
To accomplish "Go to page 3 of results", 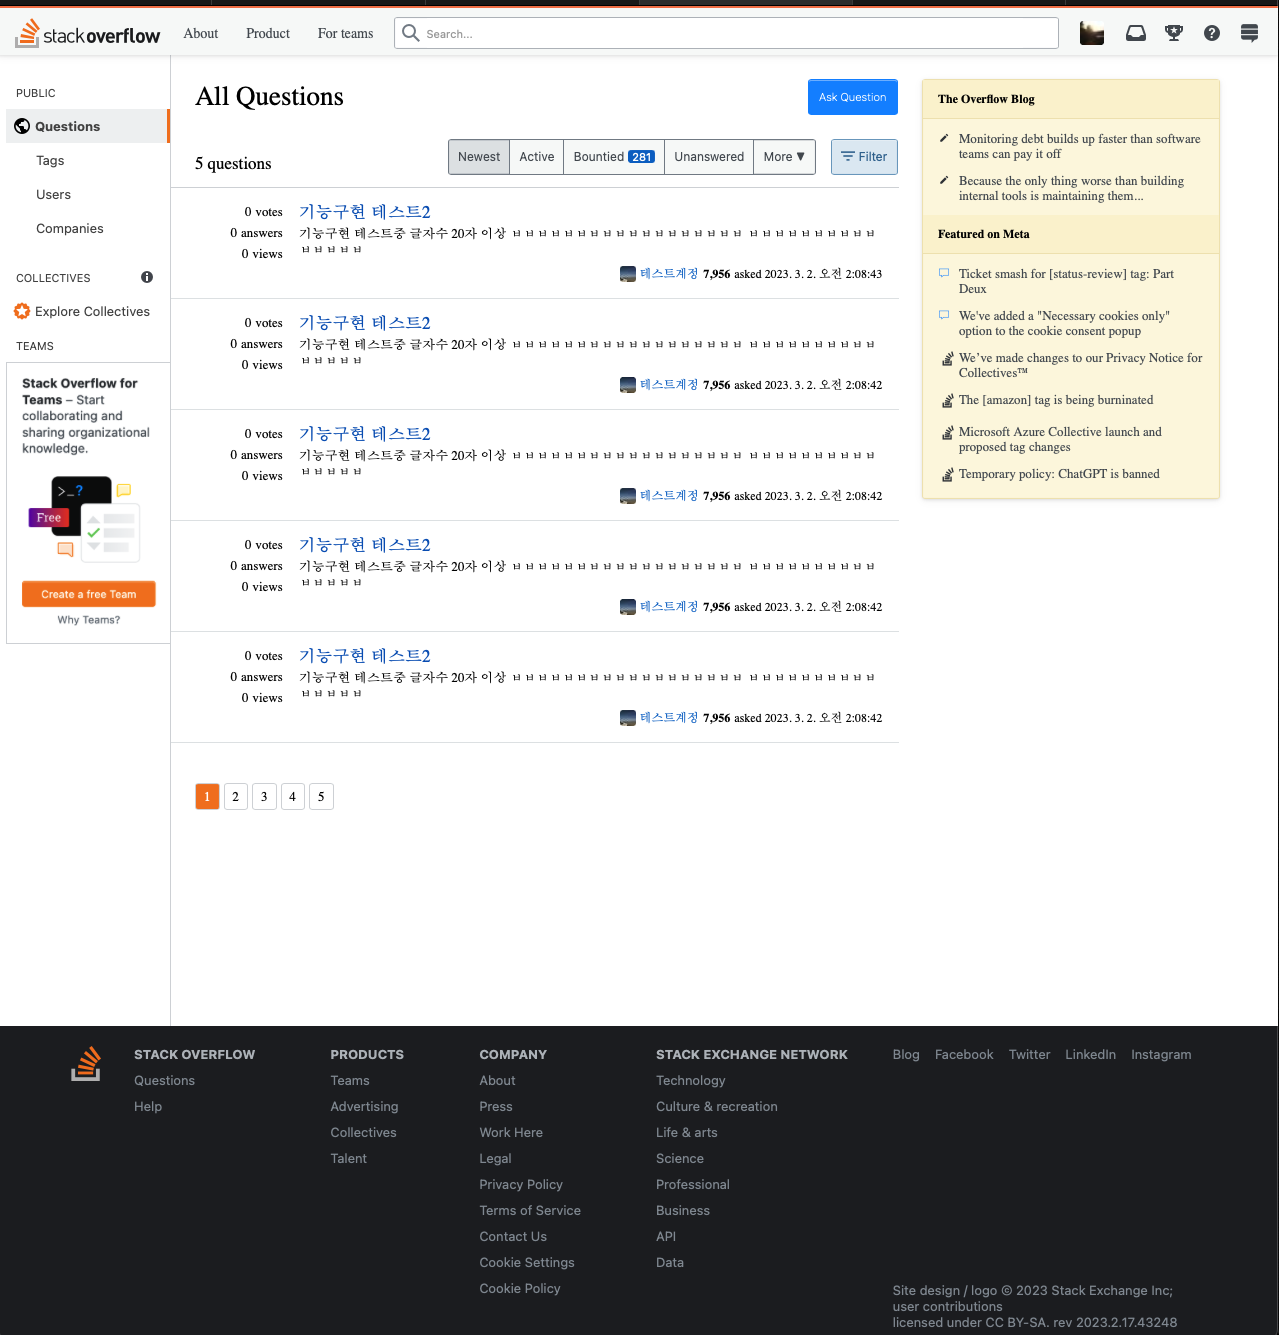I will [x=264, y=796].
